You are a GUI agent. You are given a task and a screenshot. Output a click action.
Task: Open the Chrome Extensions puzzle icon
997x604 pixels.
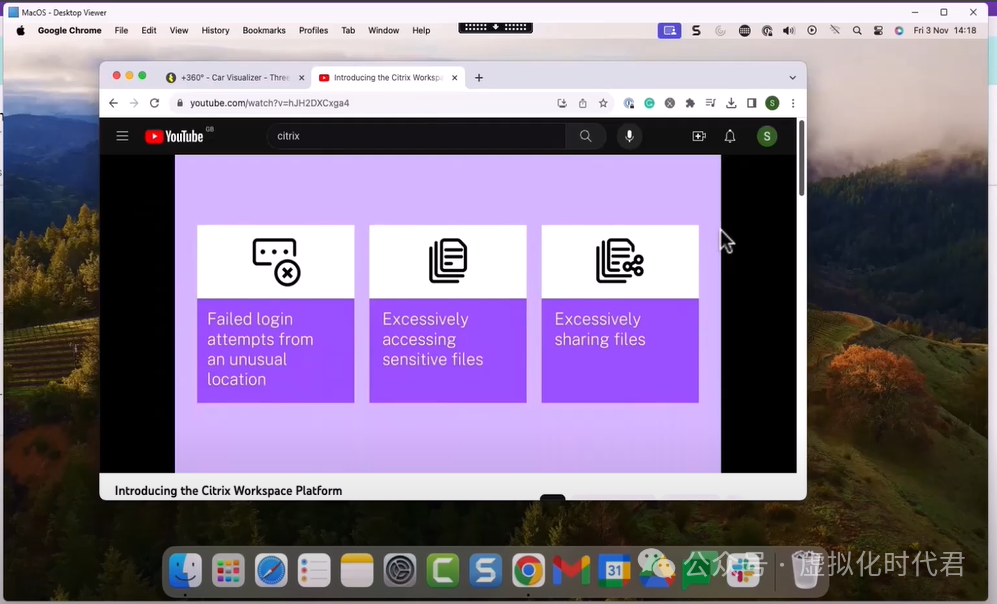click(690, 103)
